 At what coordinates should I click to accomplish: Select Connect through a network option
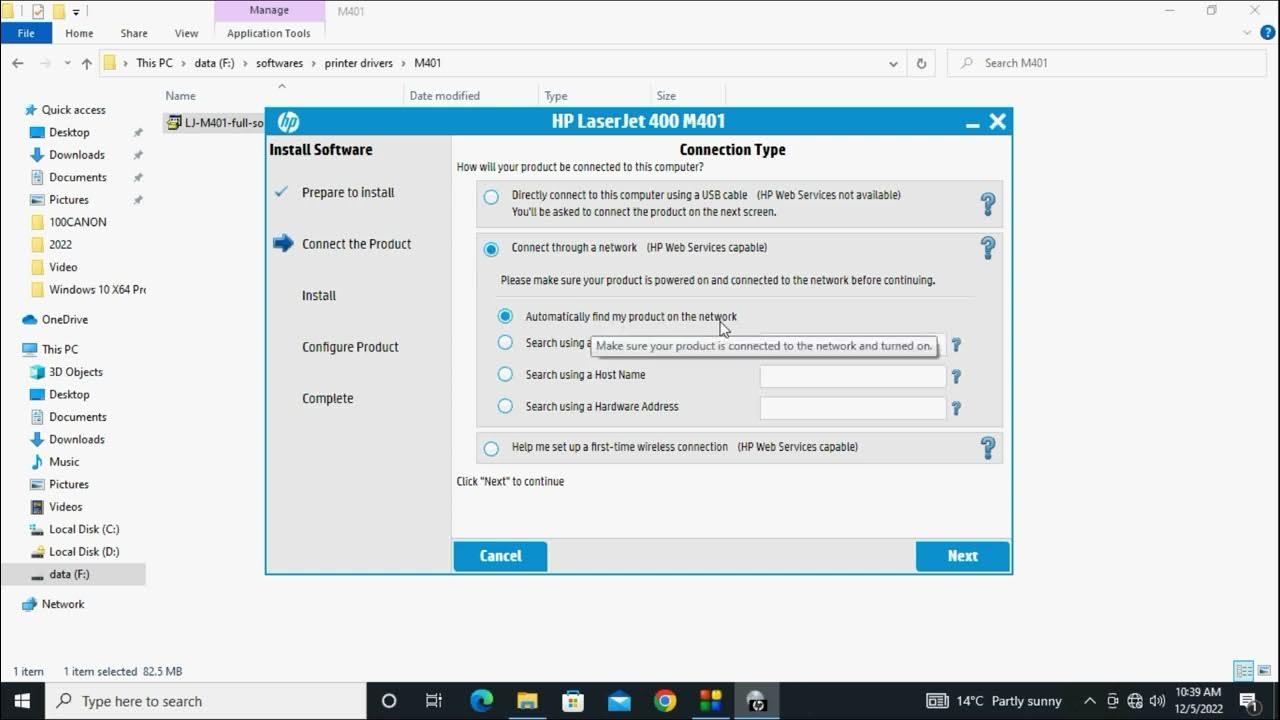(x=491, y=249)
